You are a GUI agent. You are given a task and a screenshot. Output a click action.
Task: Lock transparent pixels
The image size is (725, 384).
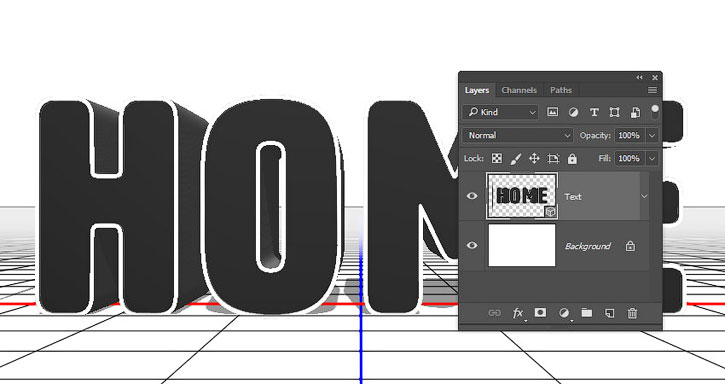(497, 159)
